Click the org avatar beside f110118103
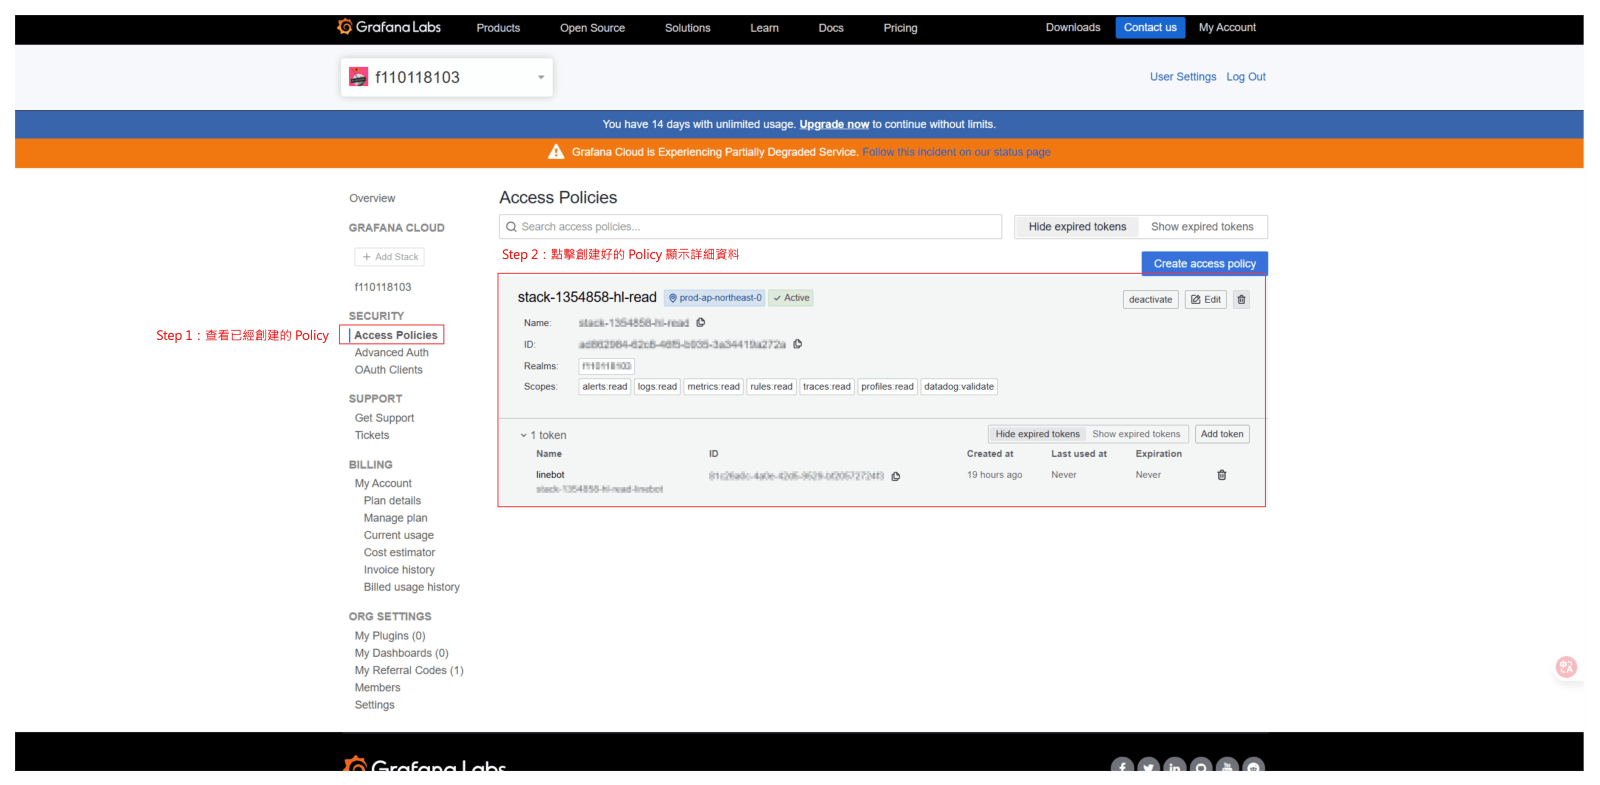Viewport: 1600px width, 785px height. point(358,77)
